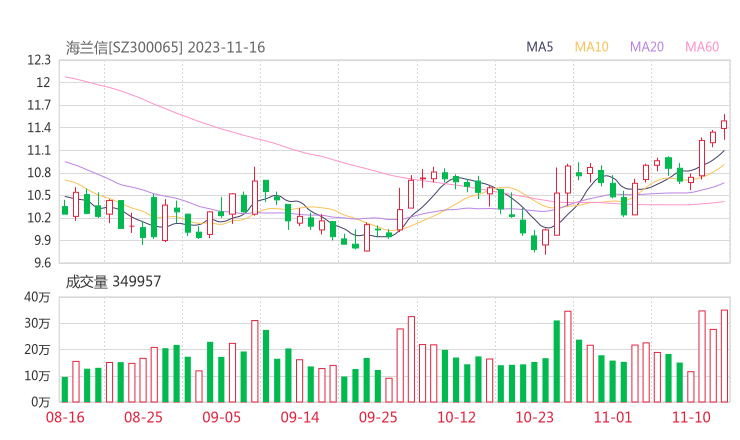Click the 10-12 date label
The height and width of the screenshot is (440, 740).
click(x=456, y=417)
